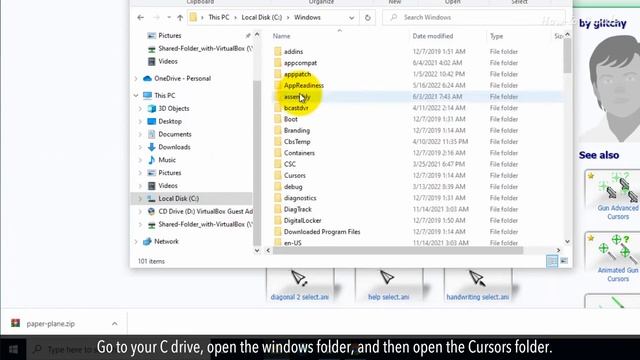The image size is (640, 360).
Task: Open the paper-plane.zip download
Action: tap(51, 324)
